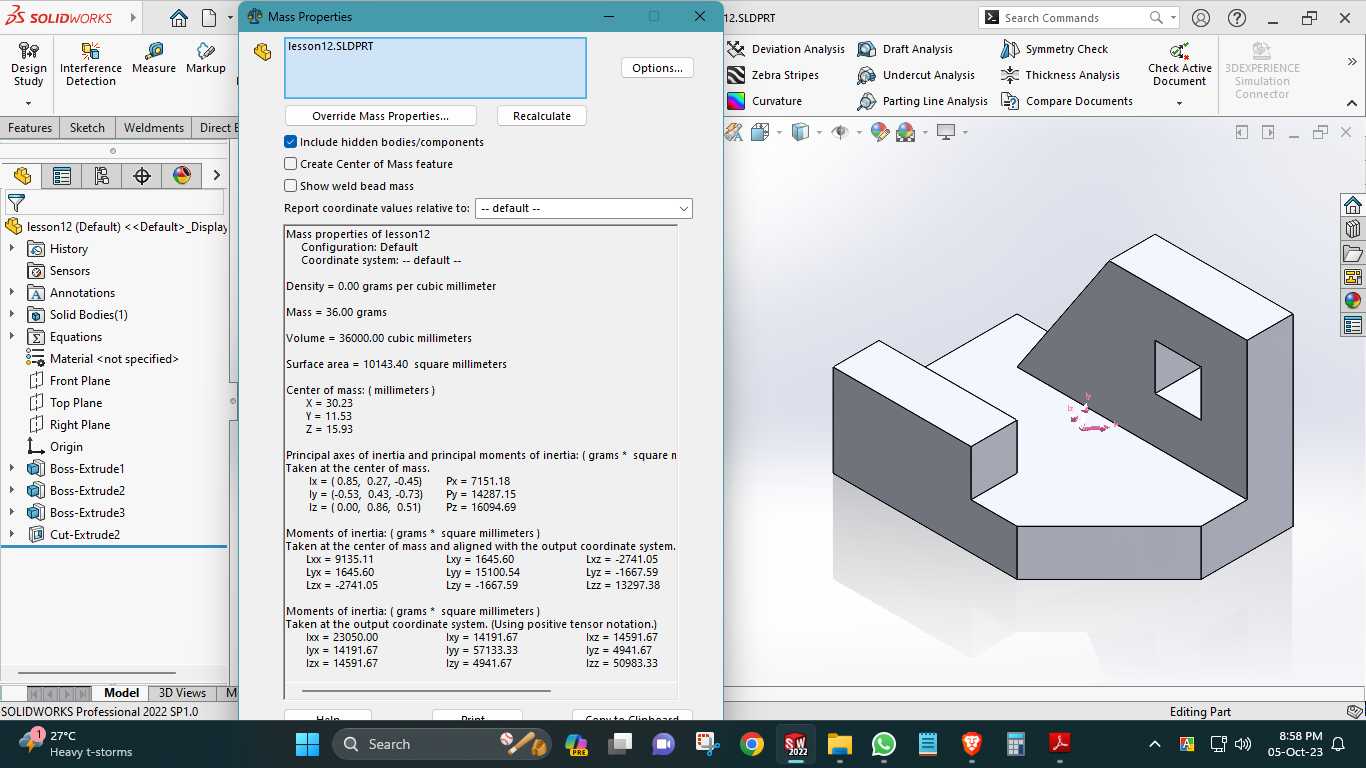Select the Origin in feature tree
Image resolution: width=1366 pixels, height=768 pixels.
coord(66,447)
